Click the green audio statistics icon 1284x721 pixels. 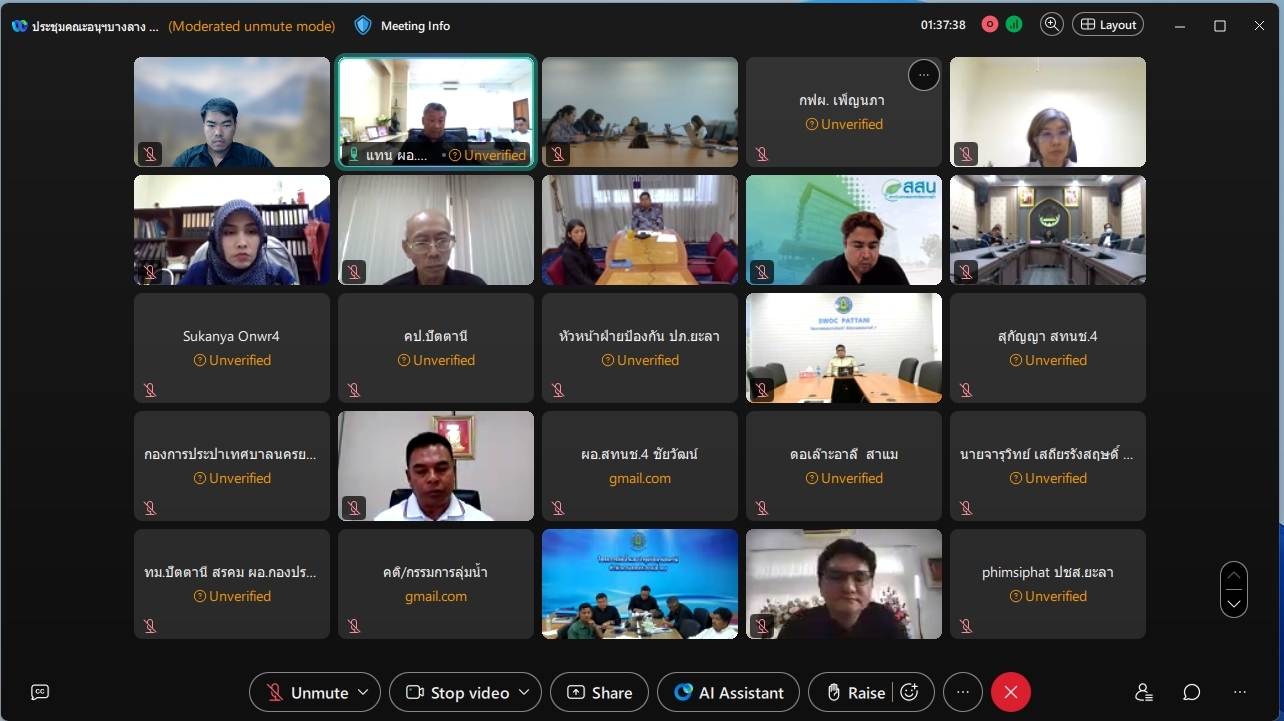point(1014,25)
